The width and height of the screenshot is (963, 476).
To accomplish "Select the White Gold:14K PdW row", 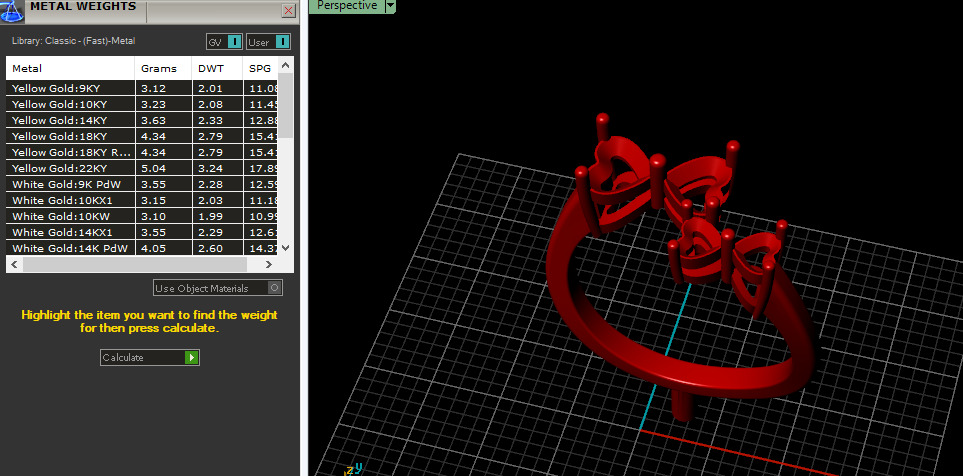I will [142, 248].
